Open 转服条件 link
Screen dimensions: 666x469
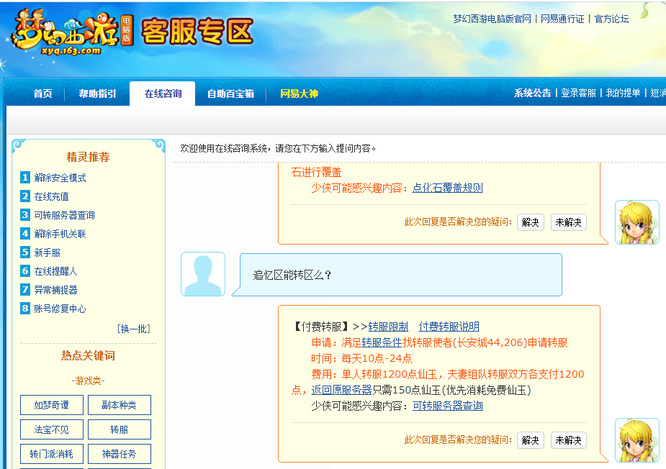point(382,342)
